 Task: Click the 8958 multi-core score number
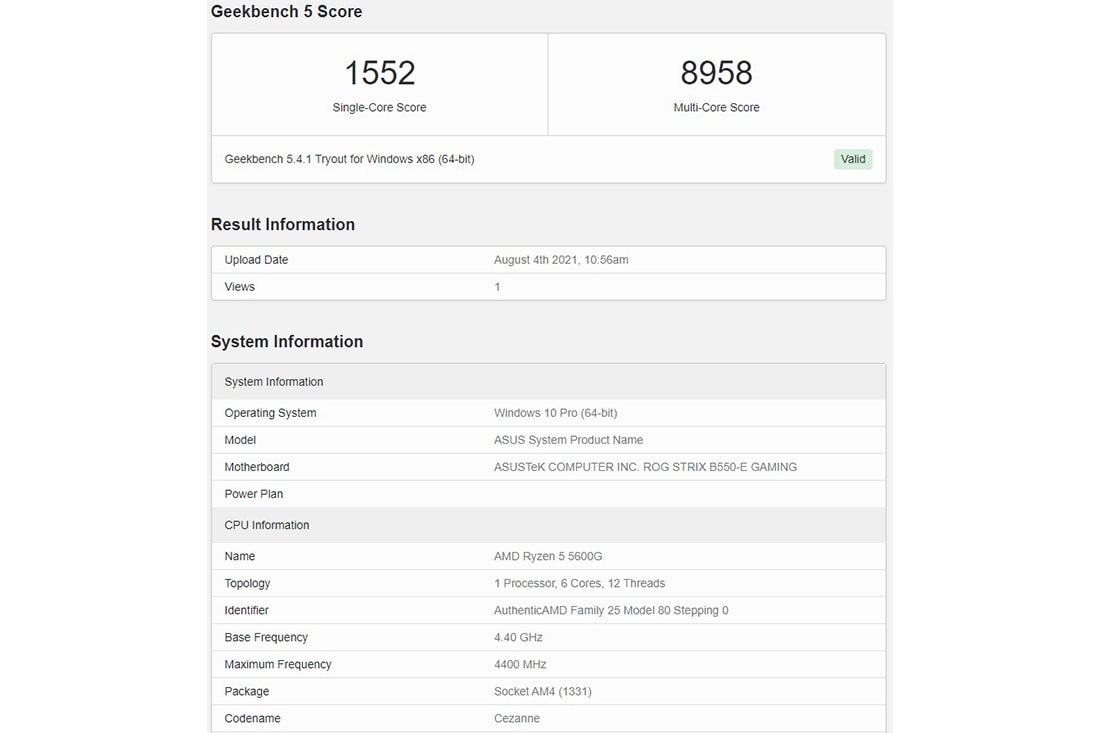[716, 73]
